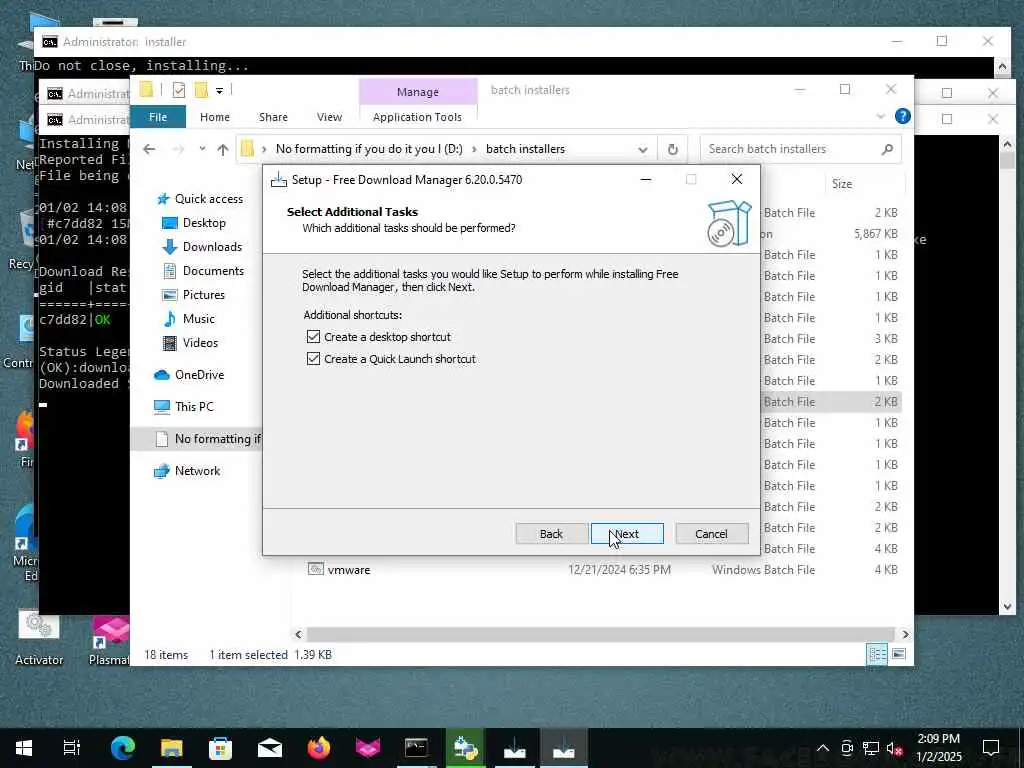Open the Windows Start menu

(24, 748)
